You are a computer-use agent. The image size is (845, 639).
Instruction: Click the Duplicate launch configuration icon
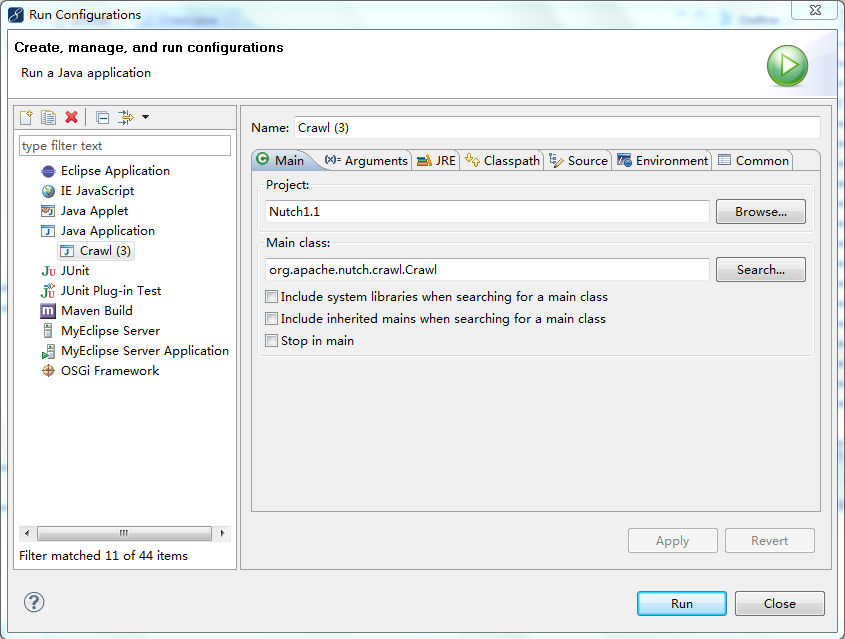click(48, 118)
